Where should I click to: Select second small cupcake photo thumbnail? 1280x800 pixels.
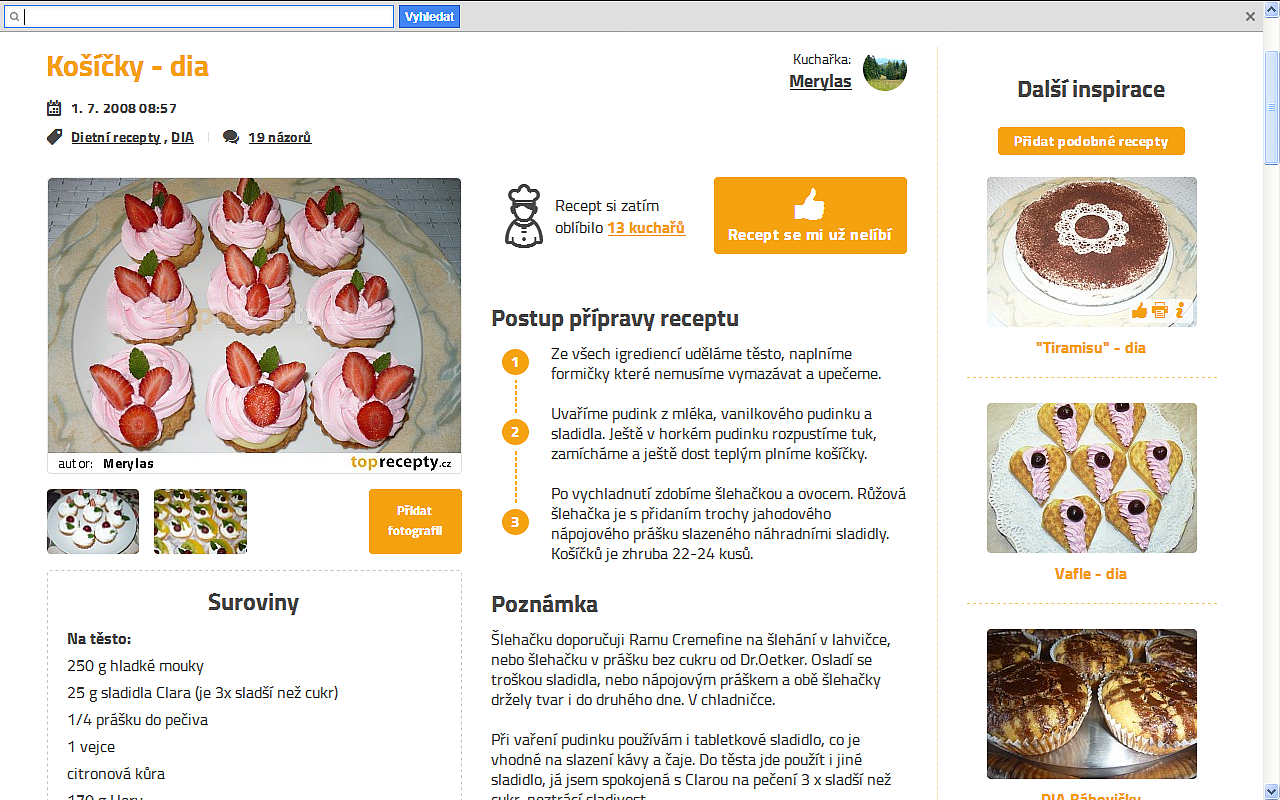pyautogui.click(x=200, y=521)
